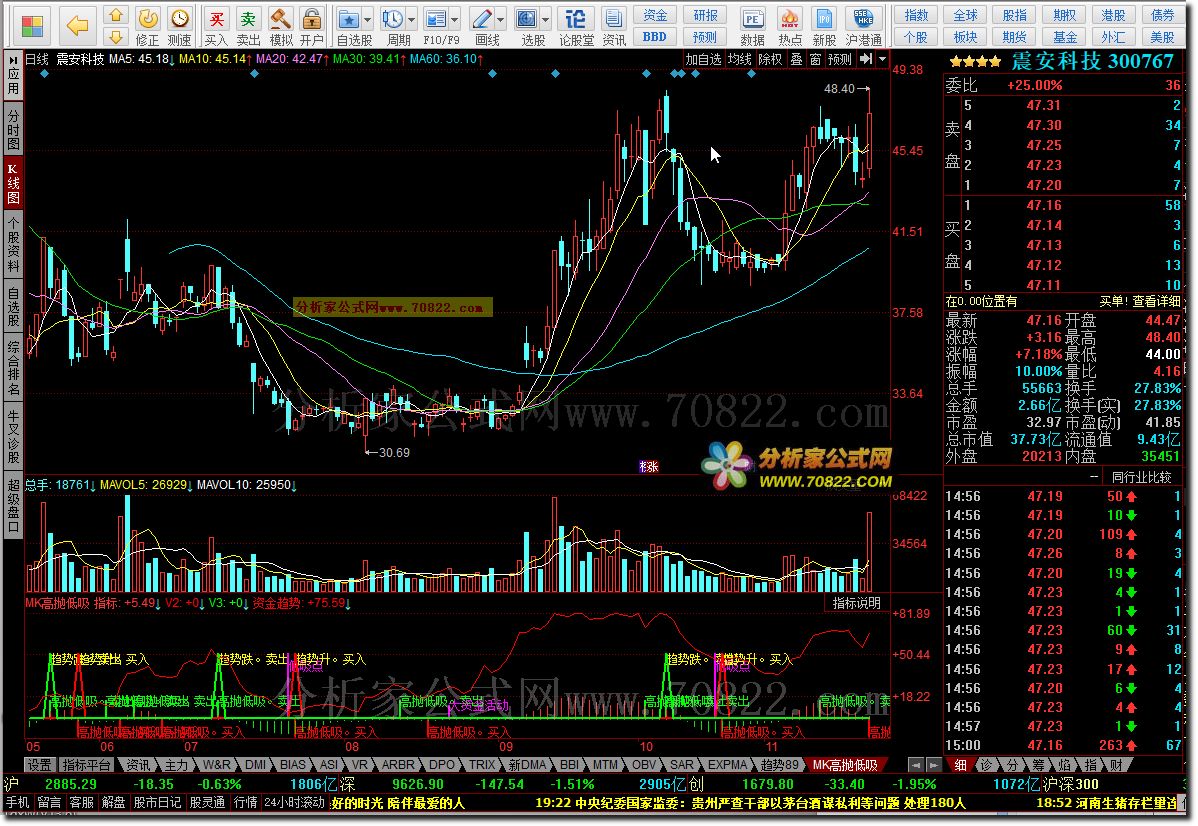This screenshot has height=826, width=1198.
Task: Toggle the 叠 overlay option
Action: tap(796, 59)
